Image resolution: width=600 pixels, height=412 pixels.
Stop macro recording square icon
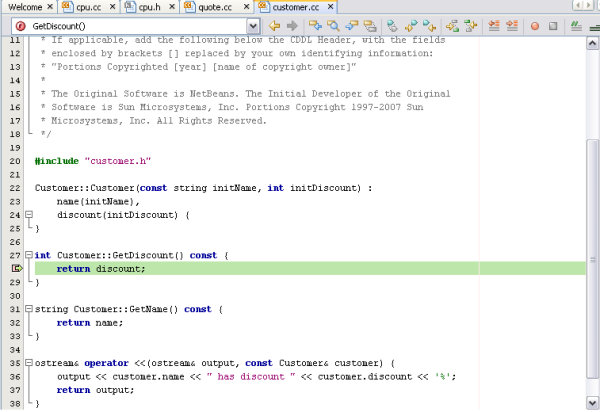click(553, 26)
